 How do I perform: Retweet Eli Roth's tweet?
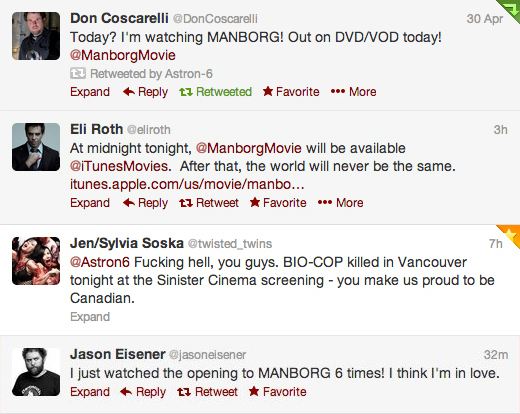click(209, 203)
